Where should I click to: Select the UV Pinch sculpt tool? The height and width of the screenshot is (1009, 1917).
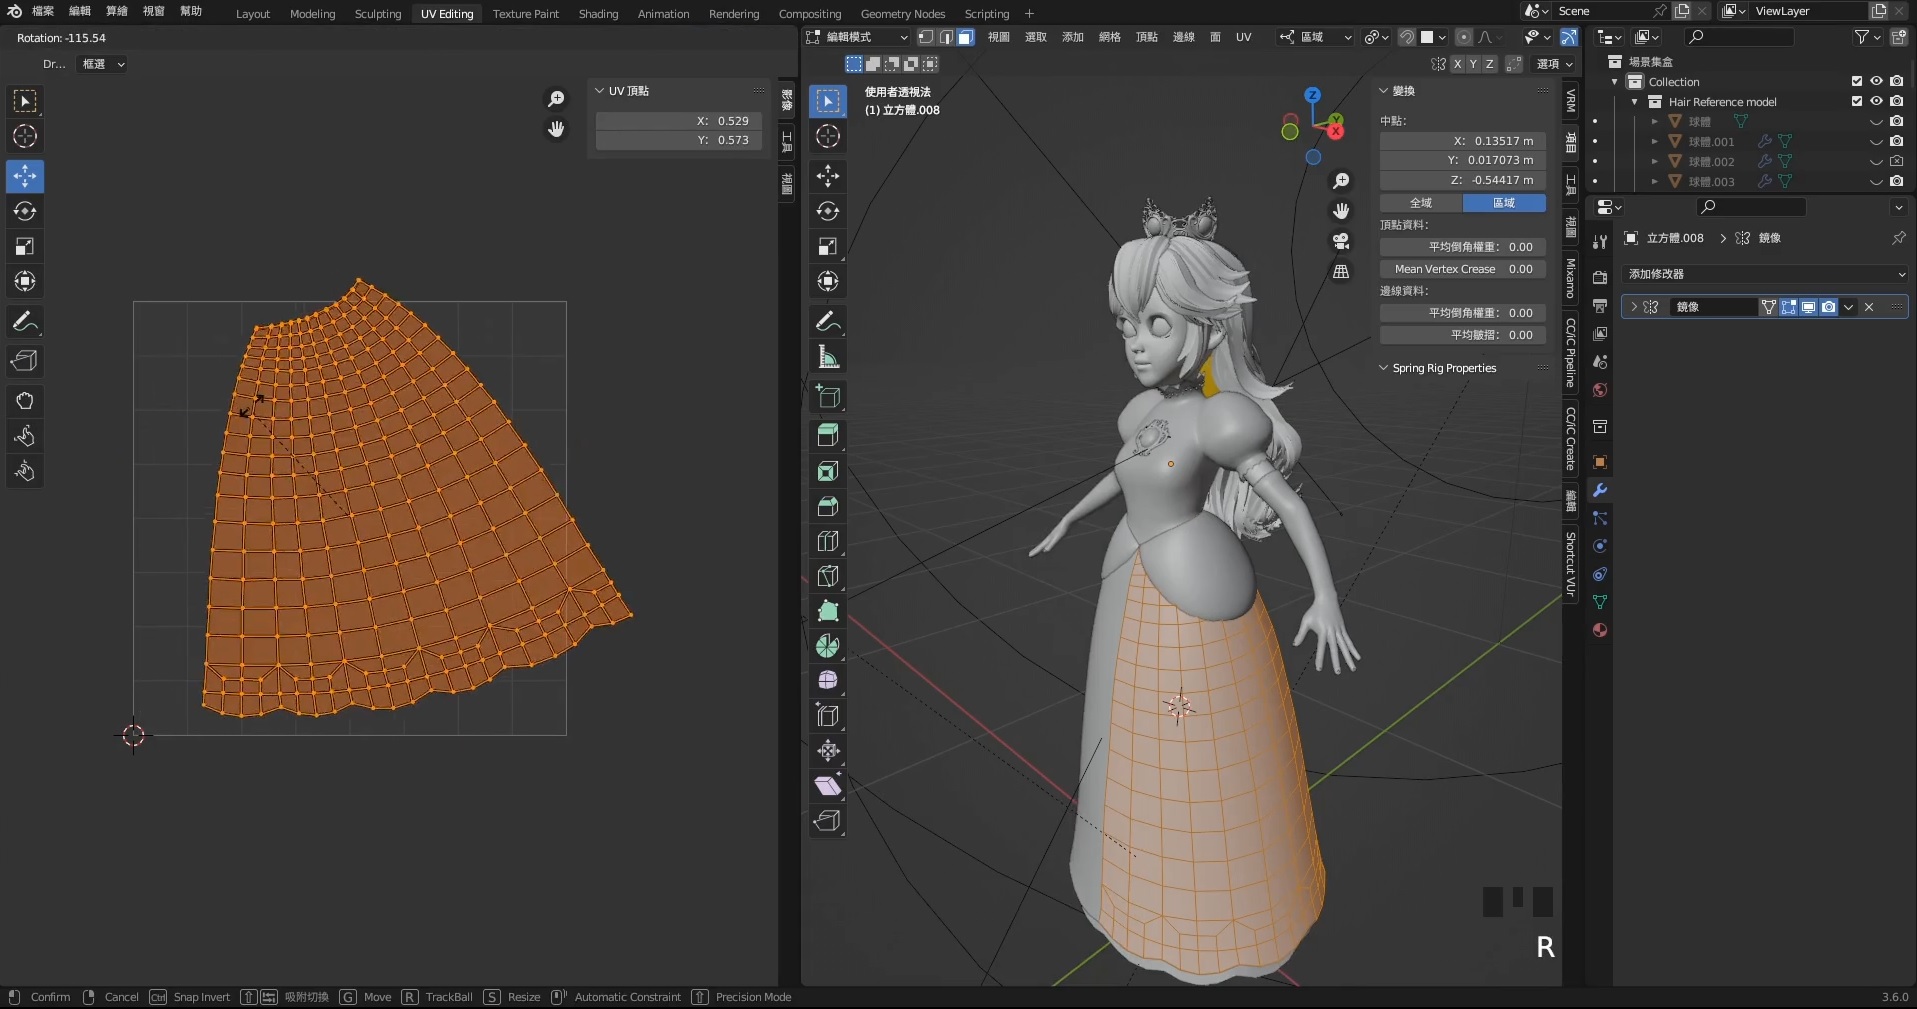click(25, 471)
